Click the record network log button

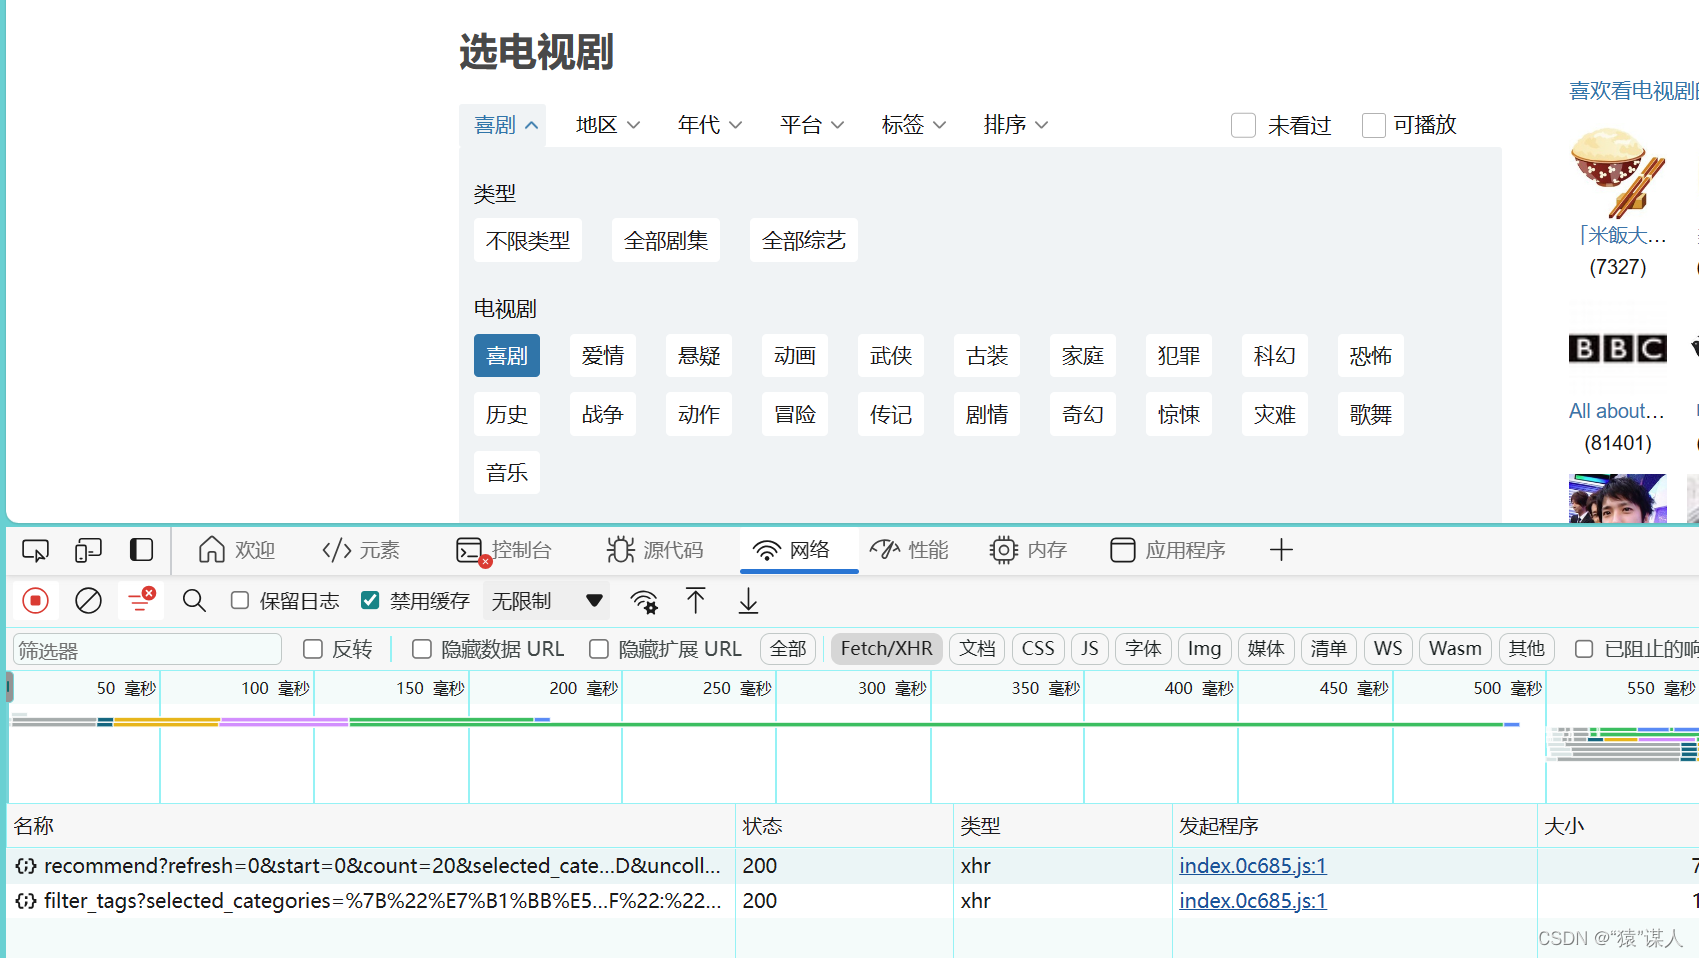[x=35, y=601]
